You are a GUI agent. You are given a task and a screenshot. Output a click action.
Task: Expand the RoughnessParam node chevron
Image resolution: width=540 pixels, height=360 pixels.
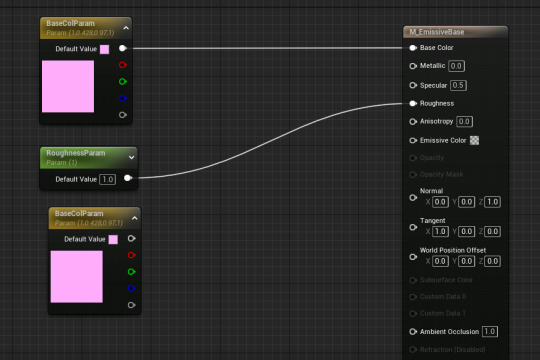[131, 157]
